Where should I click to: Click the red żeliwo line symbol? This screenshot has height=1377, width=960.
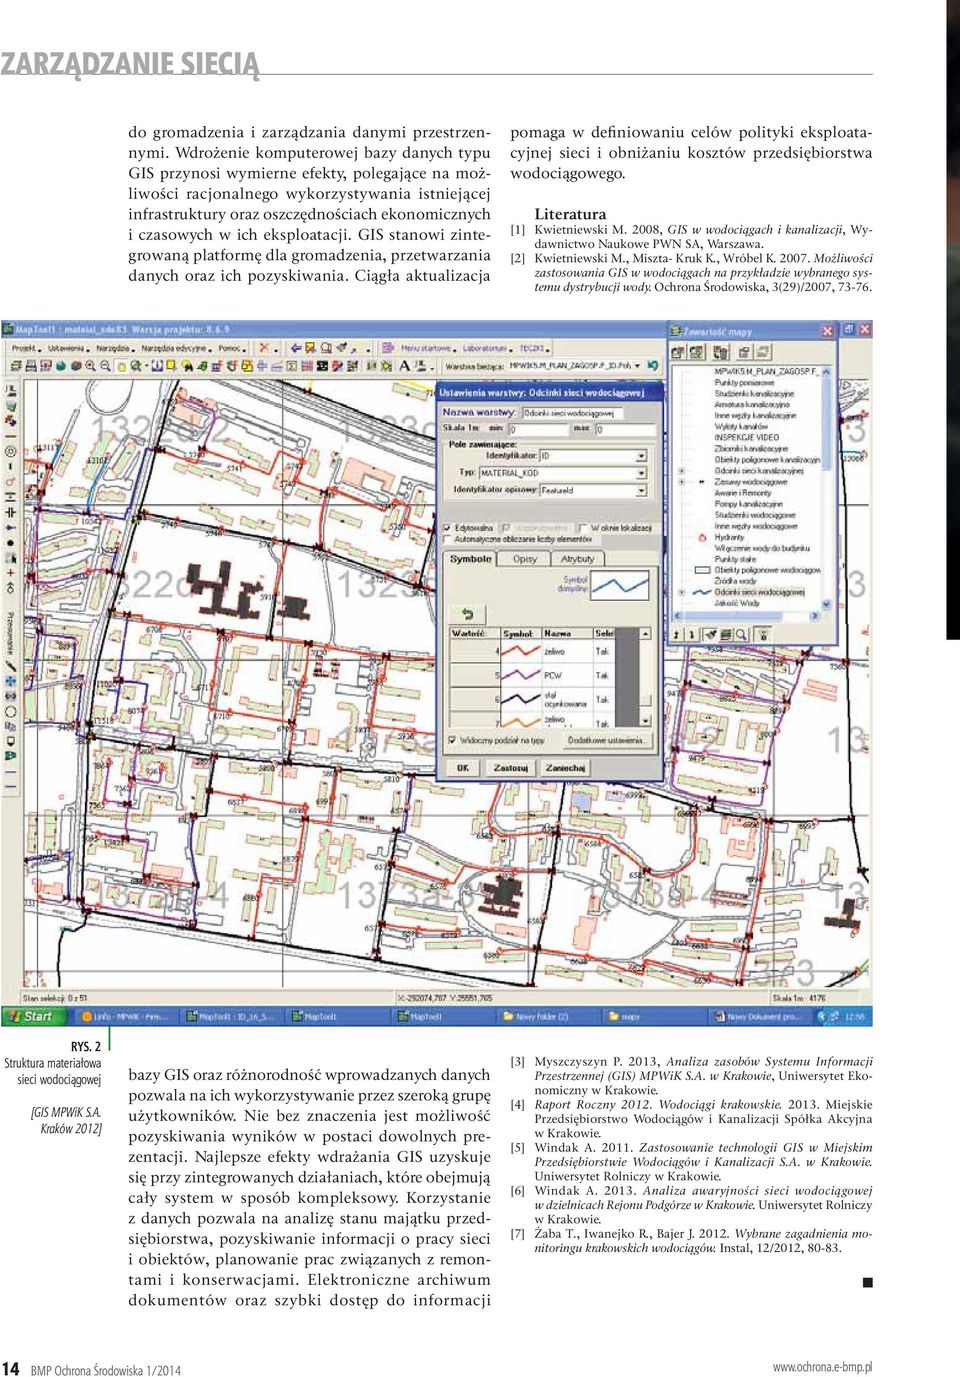(x=519, y=651)
